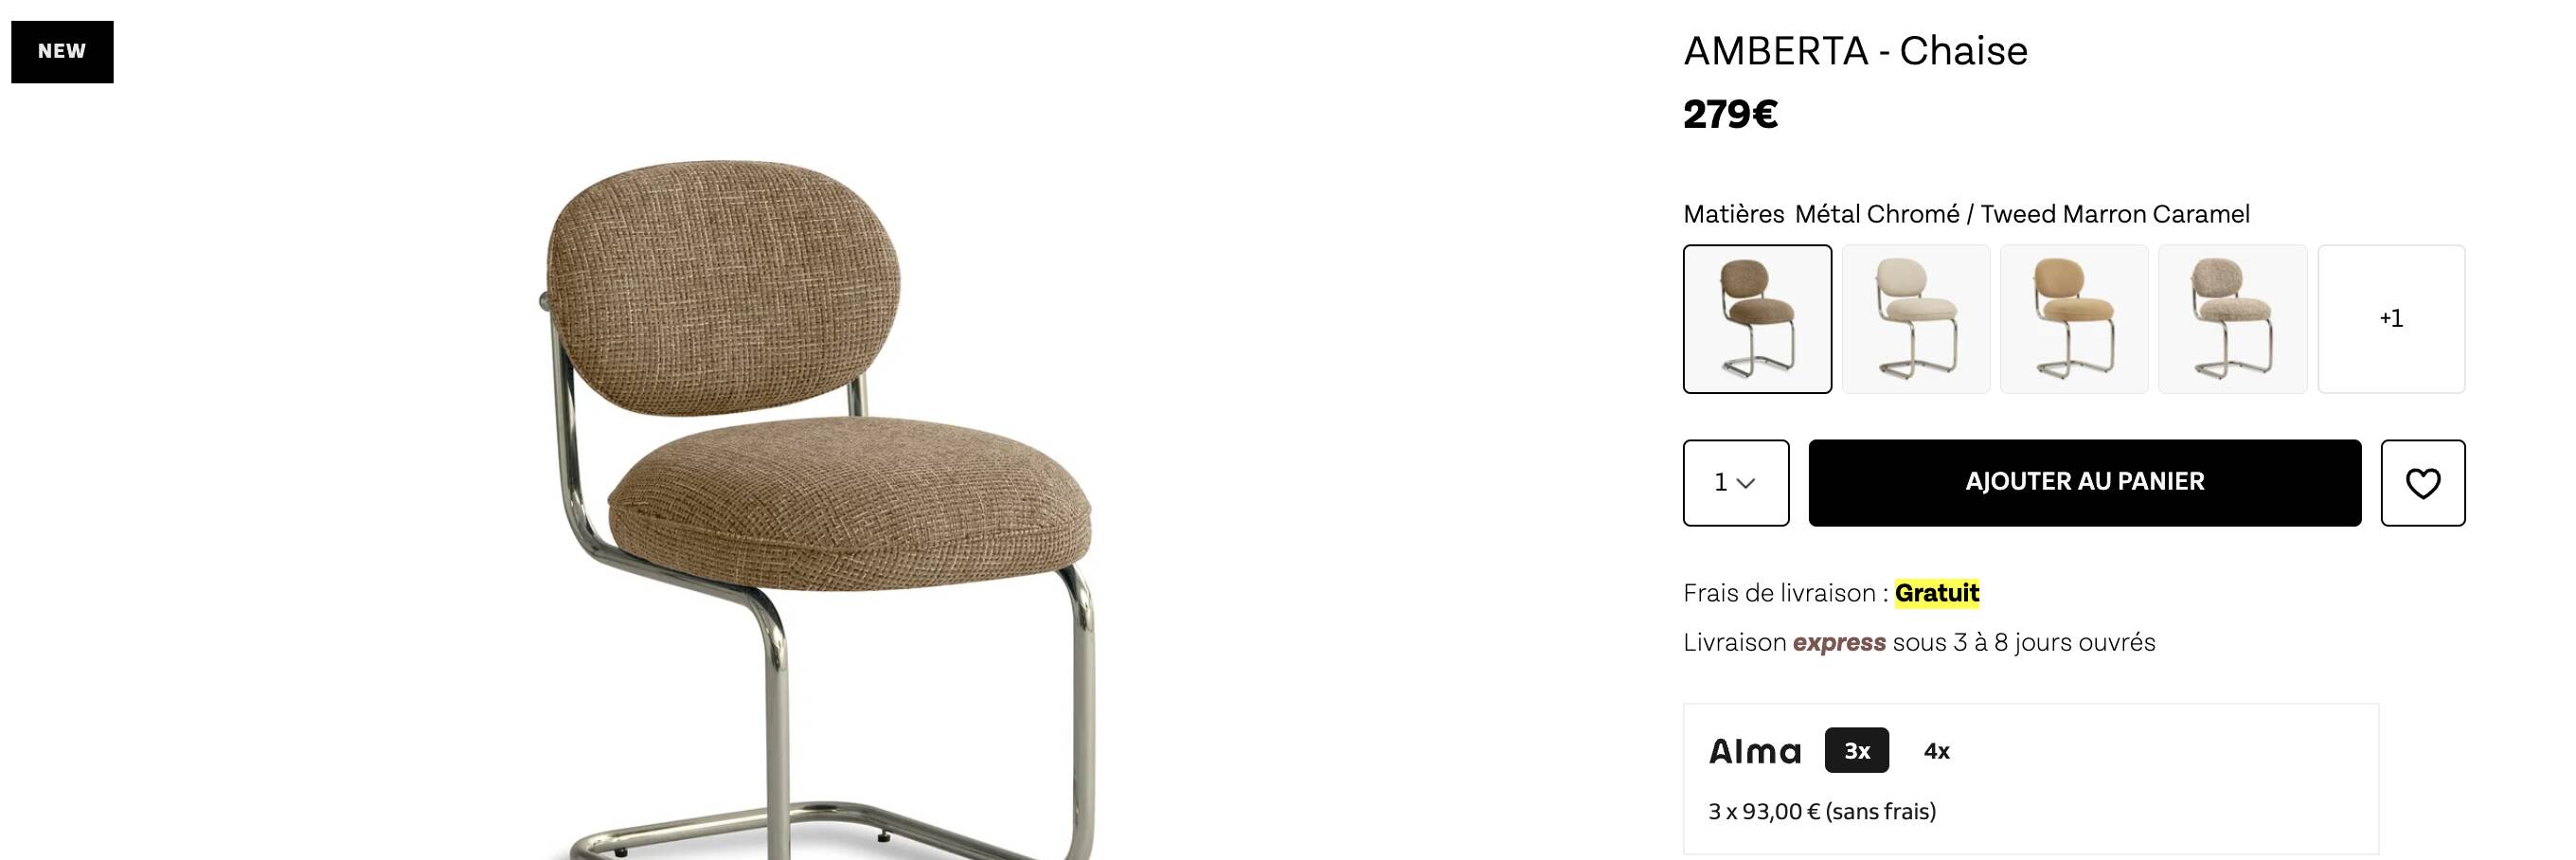Choose the cream white chair variant
The image size is (2576, 860).
(x=1916, y=319)
